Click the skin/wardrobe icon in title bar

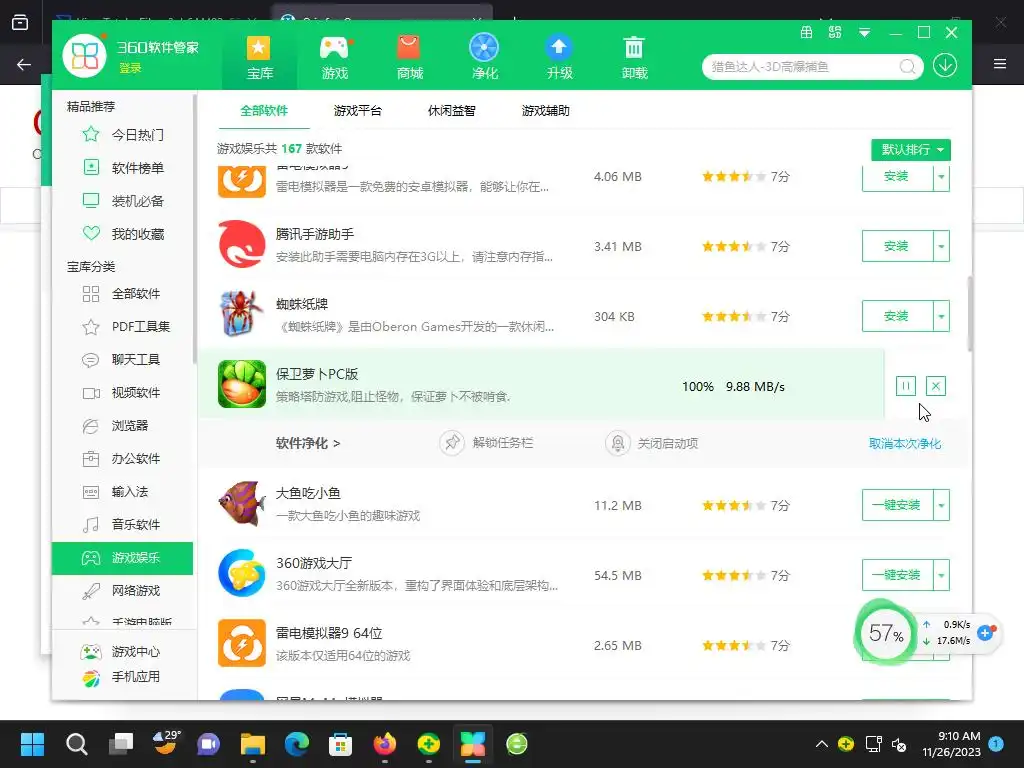tap(807, 32)
